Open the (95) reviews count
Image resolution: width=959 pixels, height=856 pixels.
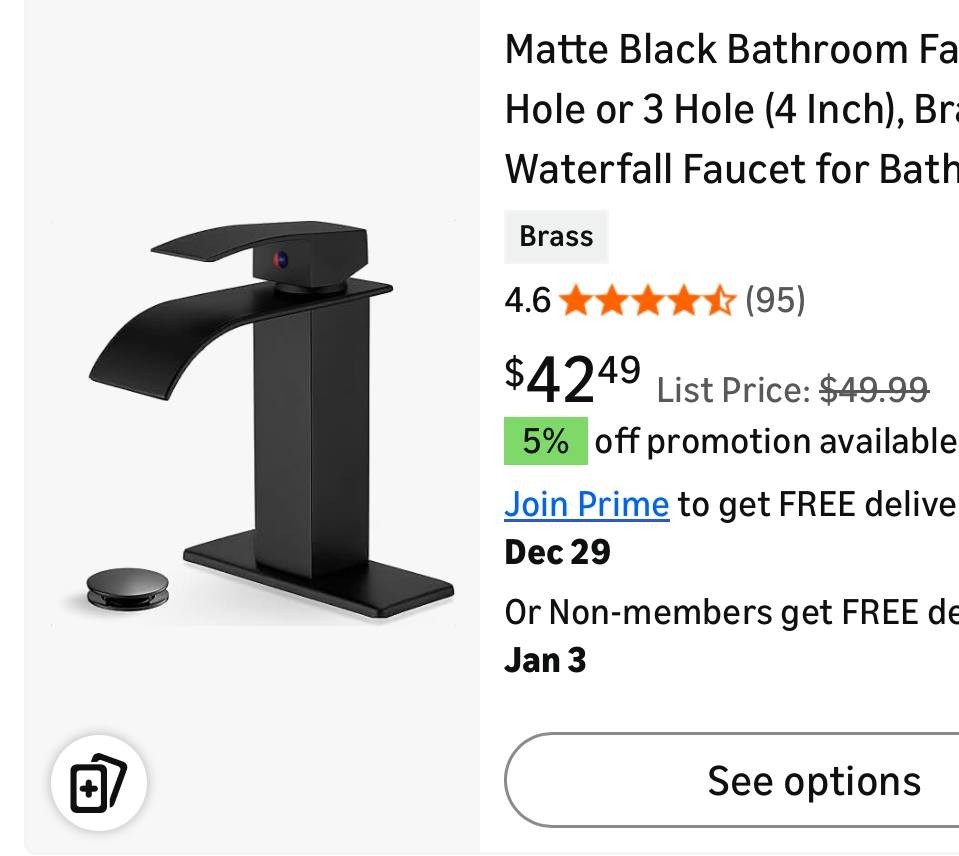click(x=775, y=300)
